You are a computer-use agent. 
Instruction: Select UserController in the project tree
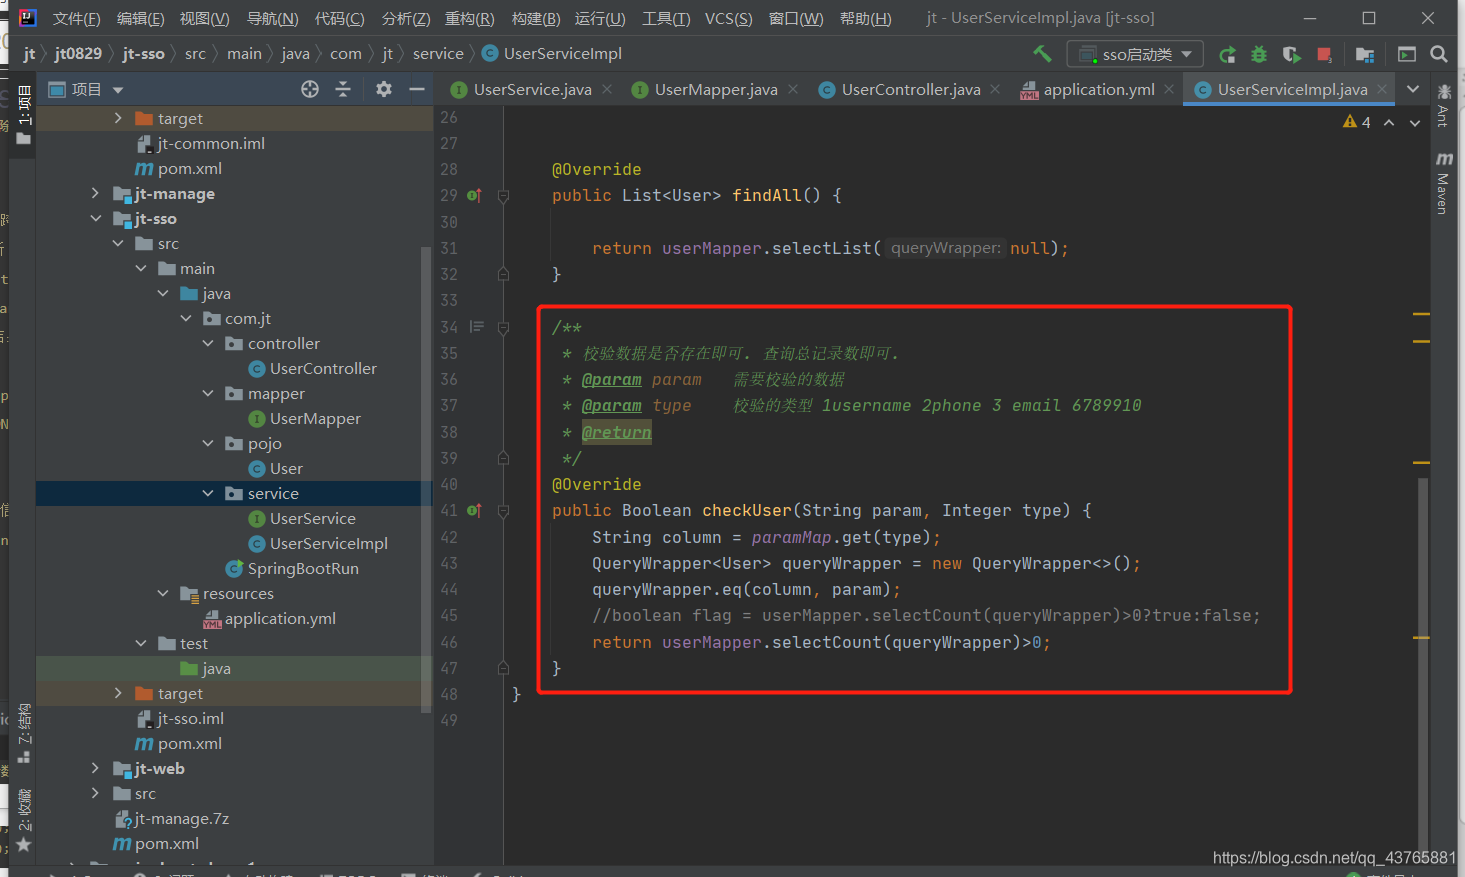tap(323, 368)
